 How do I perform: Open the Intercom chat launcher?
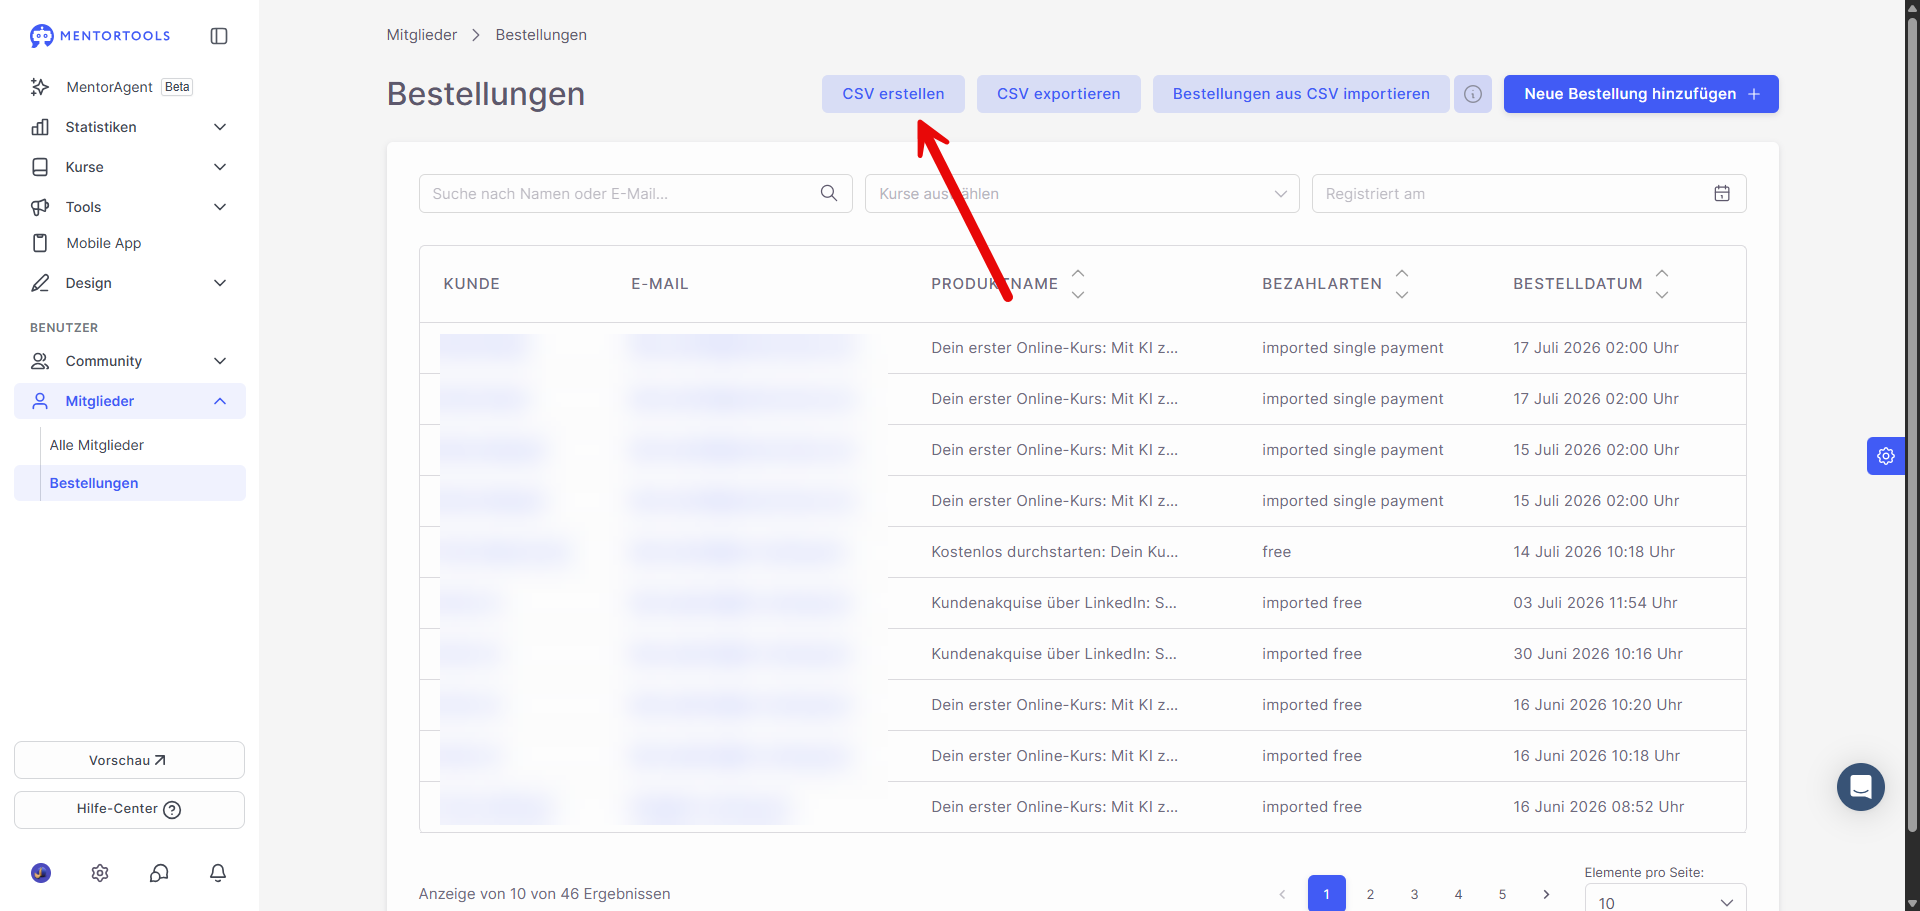tap(1861, 787)
